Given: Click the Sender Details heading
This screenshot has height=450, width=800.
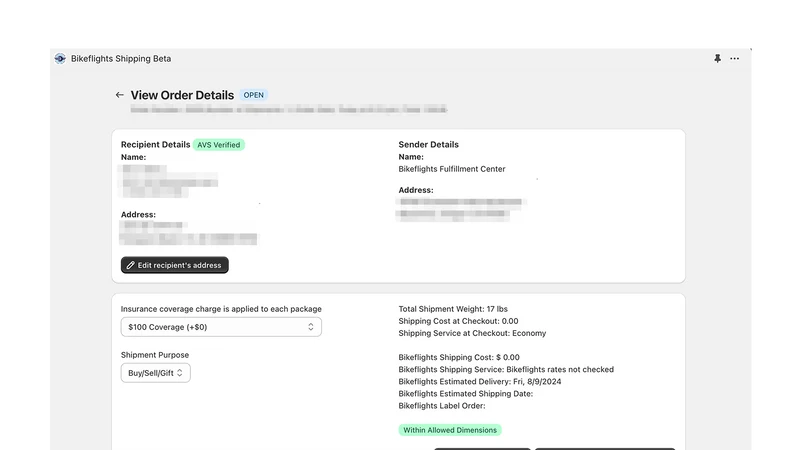Looking at the screenshot, I should click(429, 144).
